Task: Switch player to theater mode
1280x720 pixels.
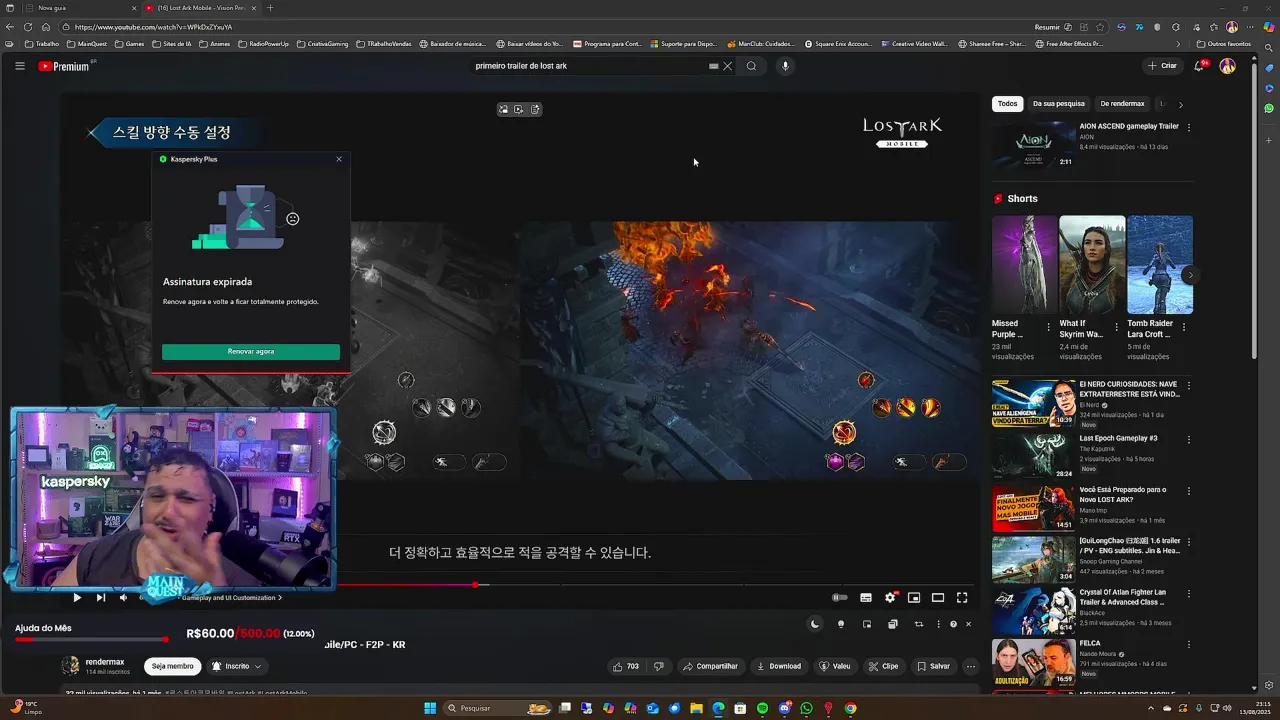Action: click(938, 598)
